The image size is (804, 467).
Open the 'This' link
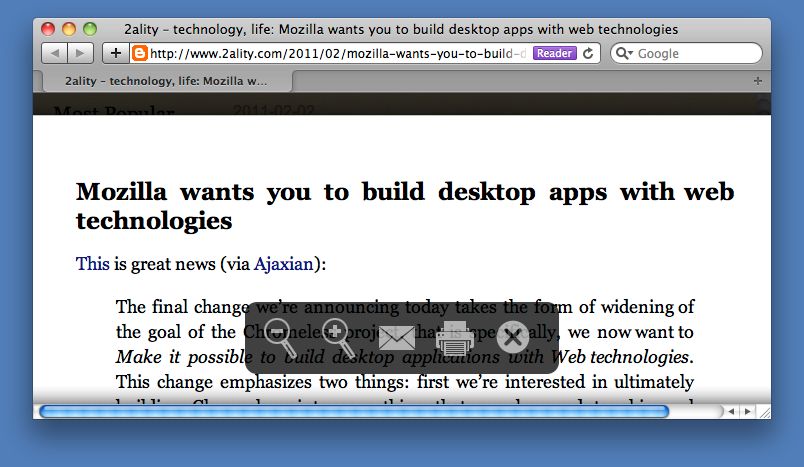tap(92, 264)
